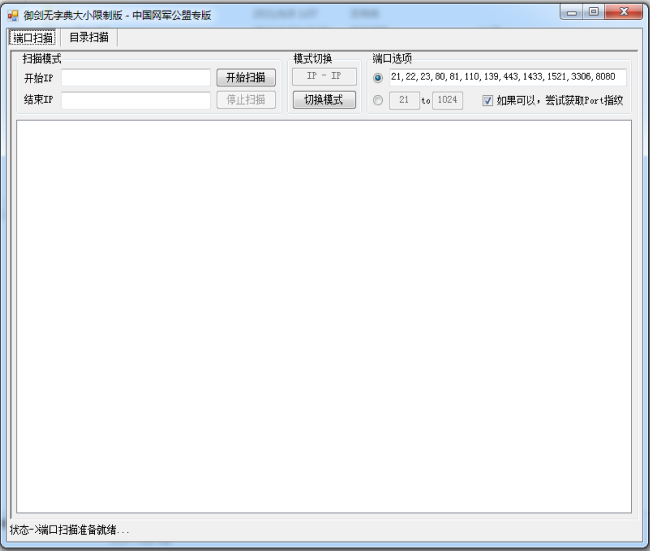Focus the 开始IP input field

tap(136, 78)
